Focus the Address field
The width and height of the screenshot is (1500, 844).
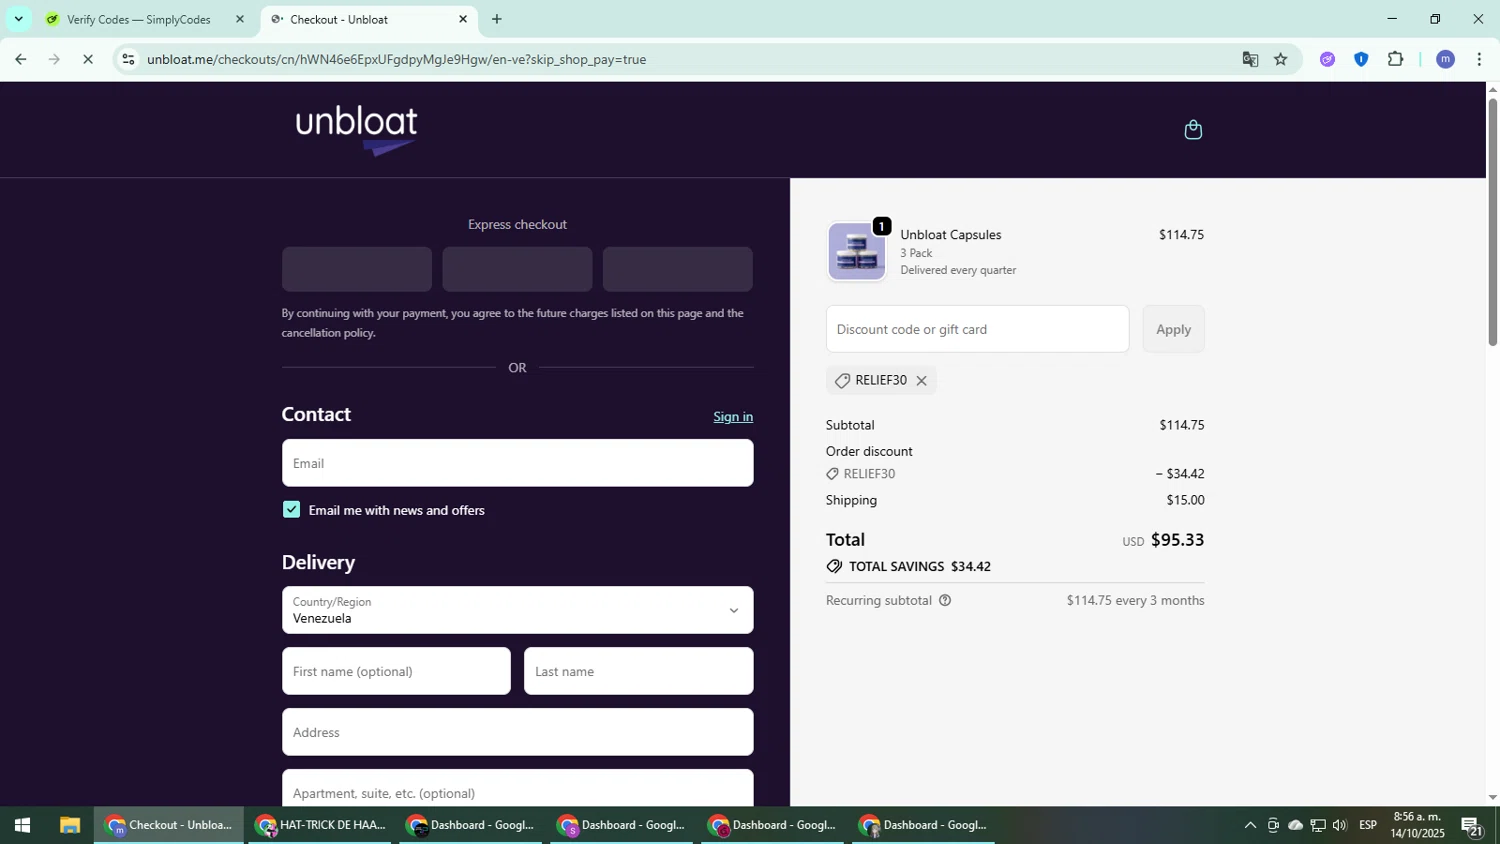(x=517, y=732)
